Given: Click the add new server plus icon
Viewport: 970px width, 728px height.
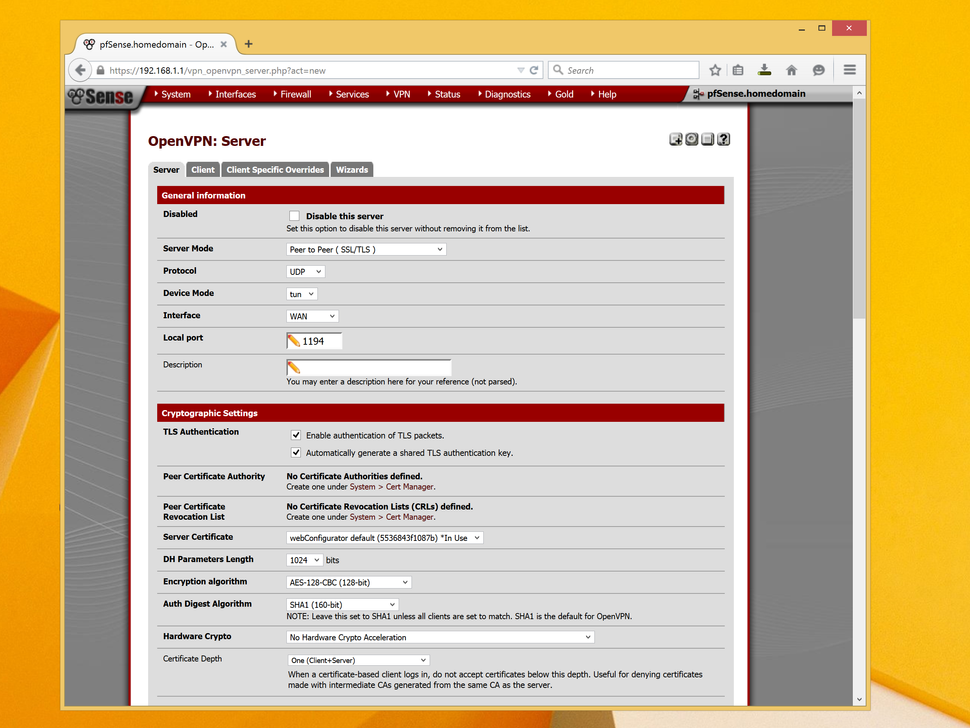Looking at the screenshot, I should [x=675, y=139].
